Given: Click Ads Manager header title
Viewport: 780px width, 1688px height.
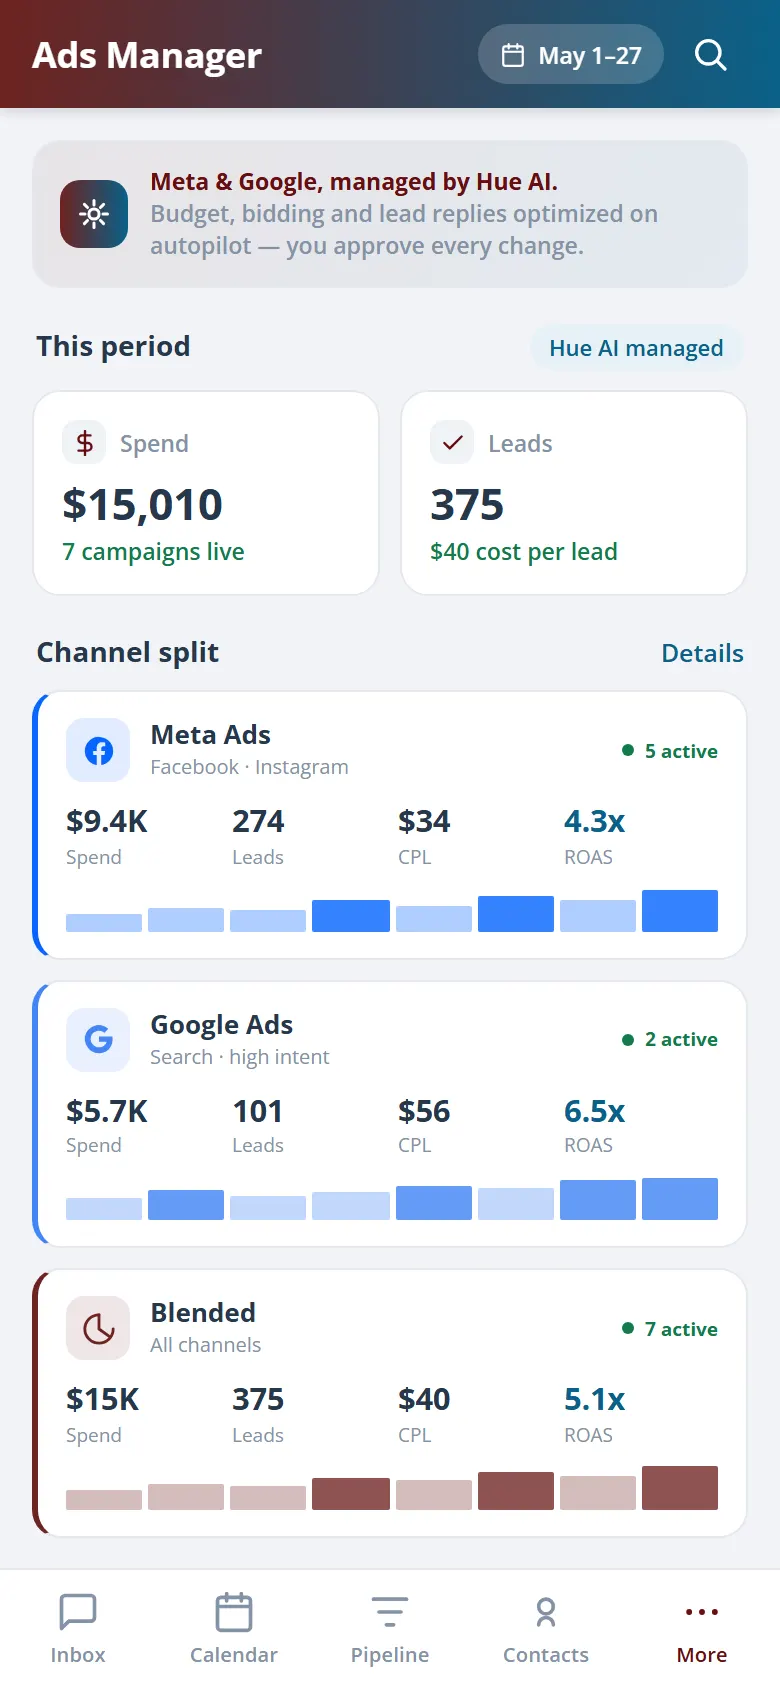Looking at the screenshot, I should click(147, 56).
